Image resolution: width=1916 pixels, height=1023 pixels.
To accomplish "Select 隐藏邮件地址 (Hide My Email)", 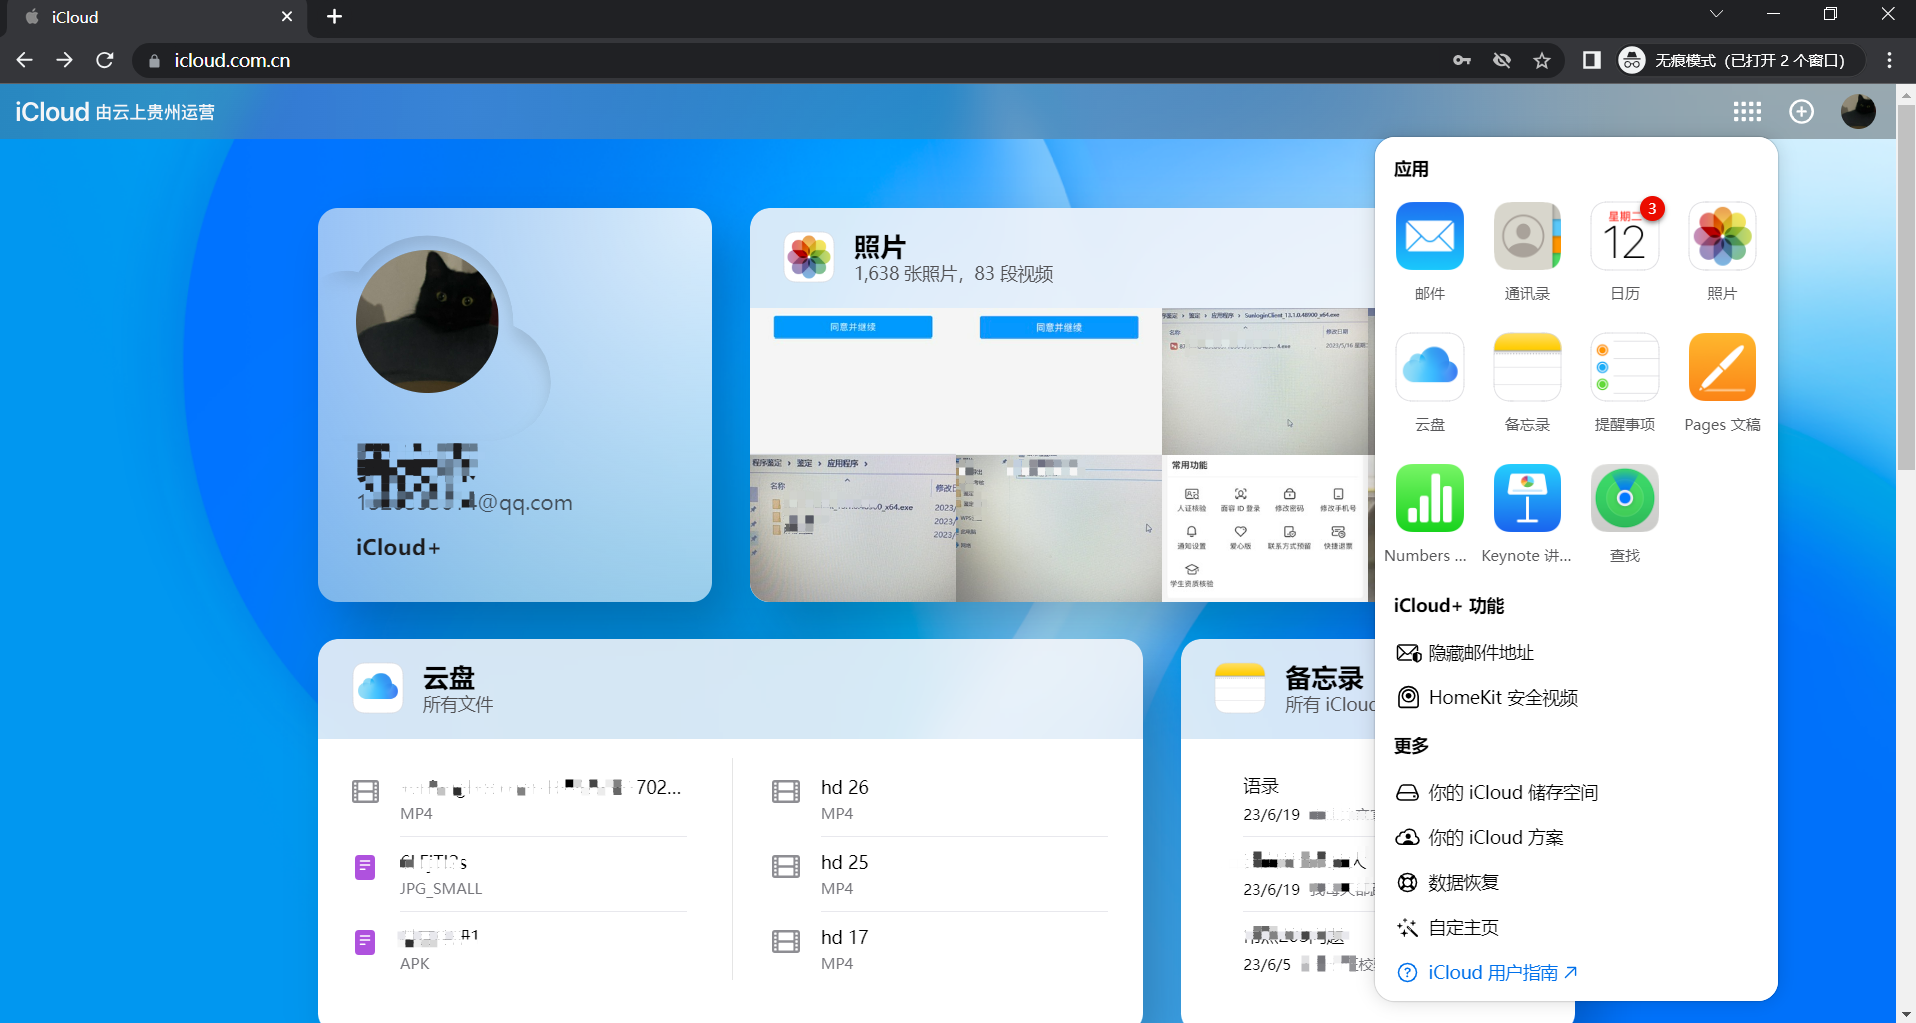I will (1465, 653).
